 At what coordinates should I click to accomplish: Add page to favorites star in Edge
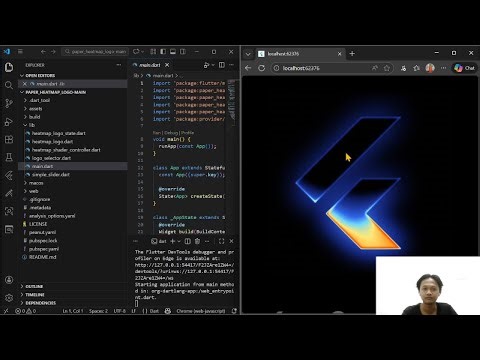coord(387,68)
